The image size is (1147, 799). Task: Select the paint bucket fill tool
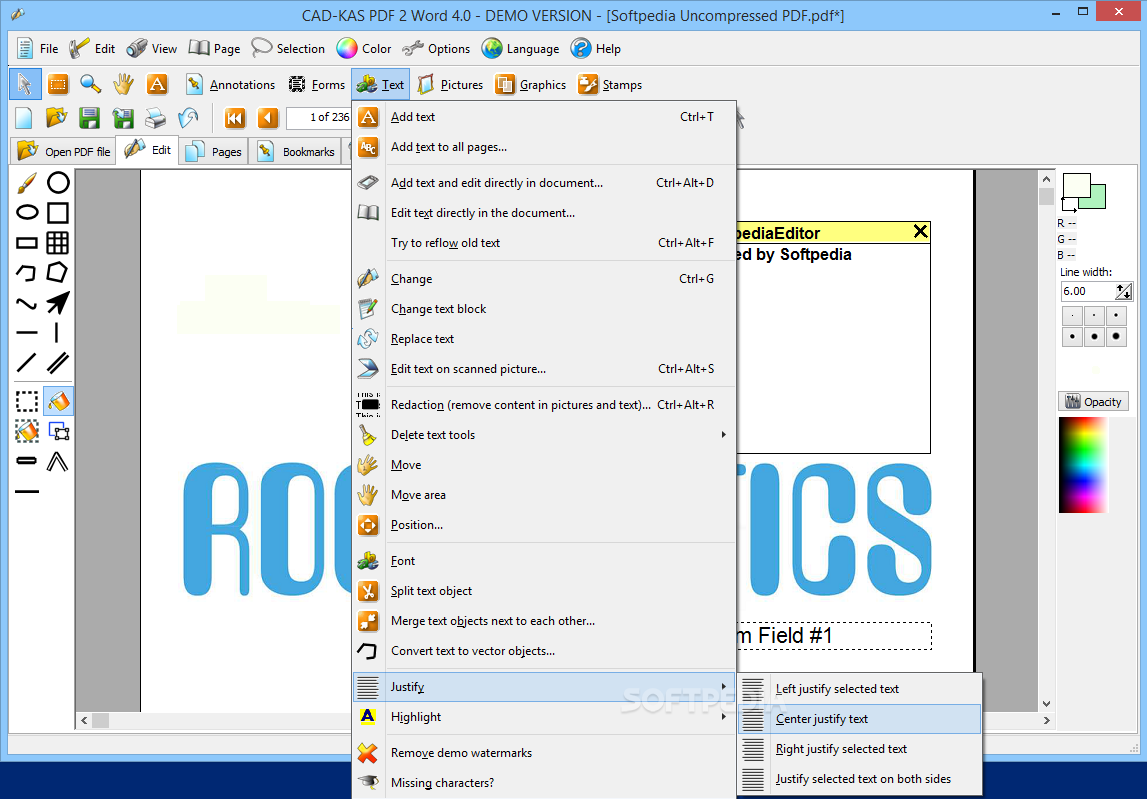(58, 401)
